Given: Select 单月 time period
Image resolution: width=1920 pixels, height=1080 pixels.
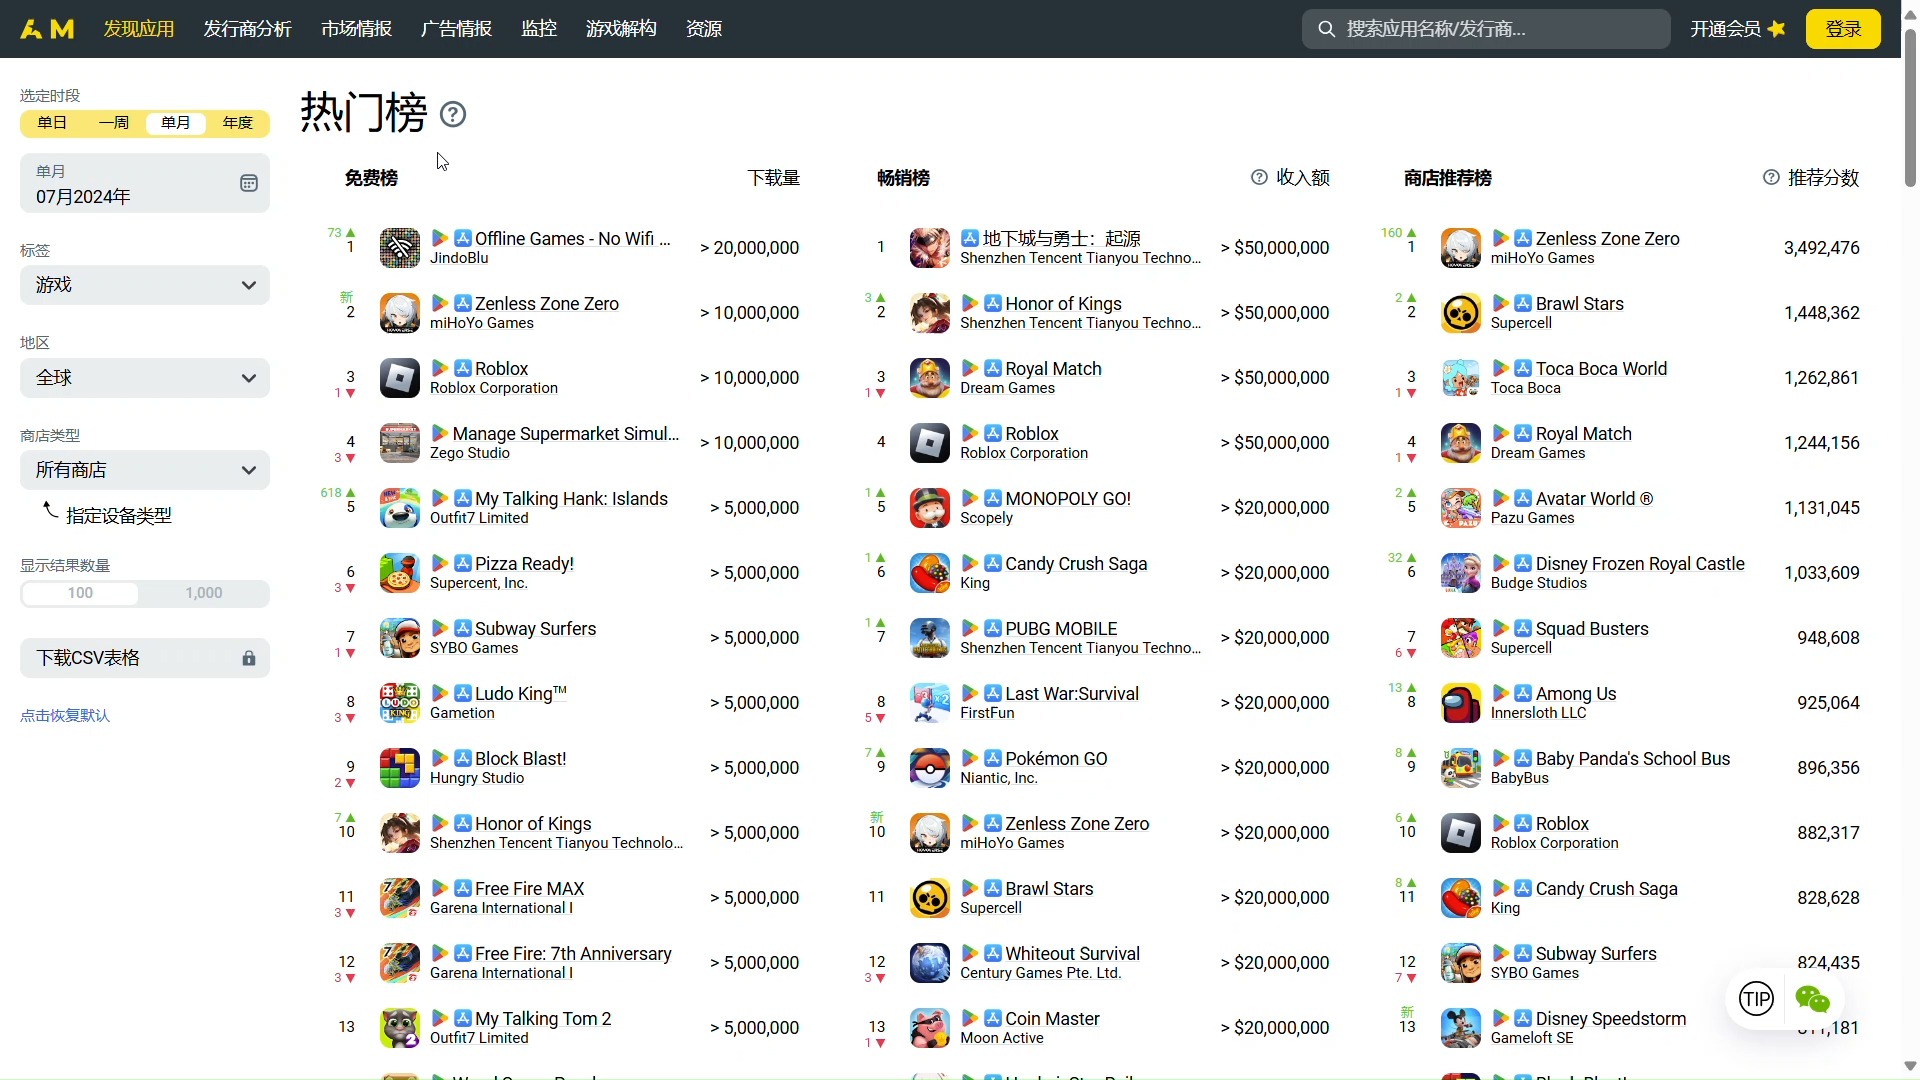Looking at the screenshot, I should (x=176, y=123).
